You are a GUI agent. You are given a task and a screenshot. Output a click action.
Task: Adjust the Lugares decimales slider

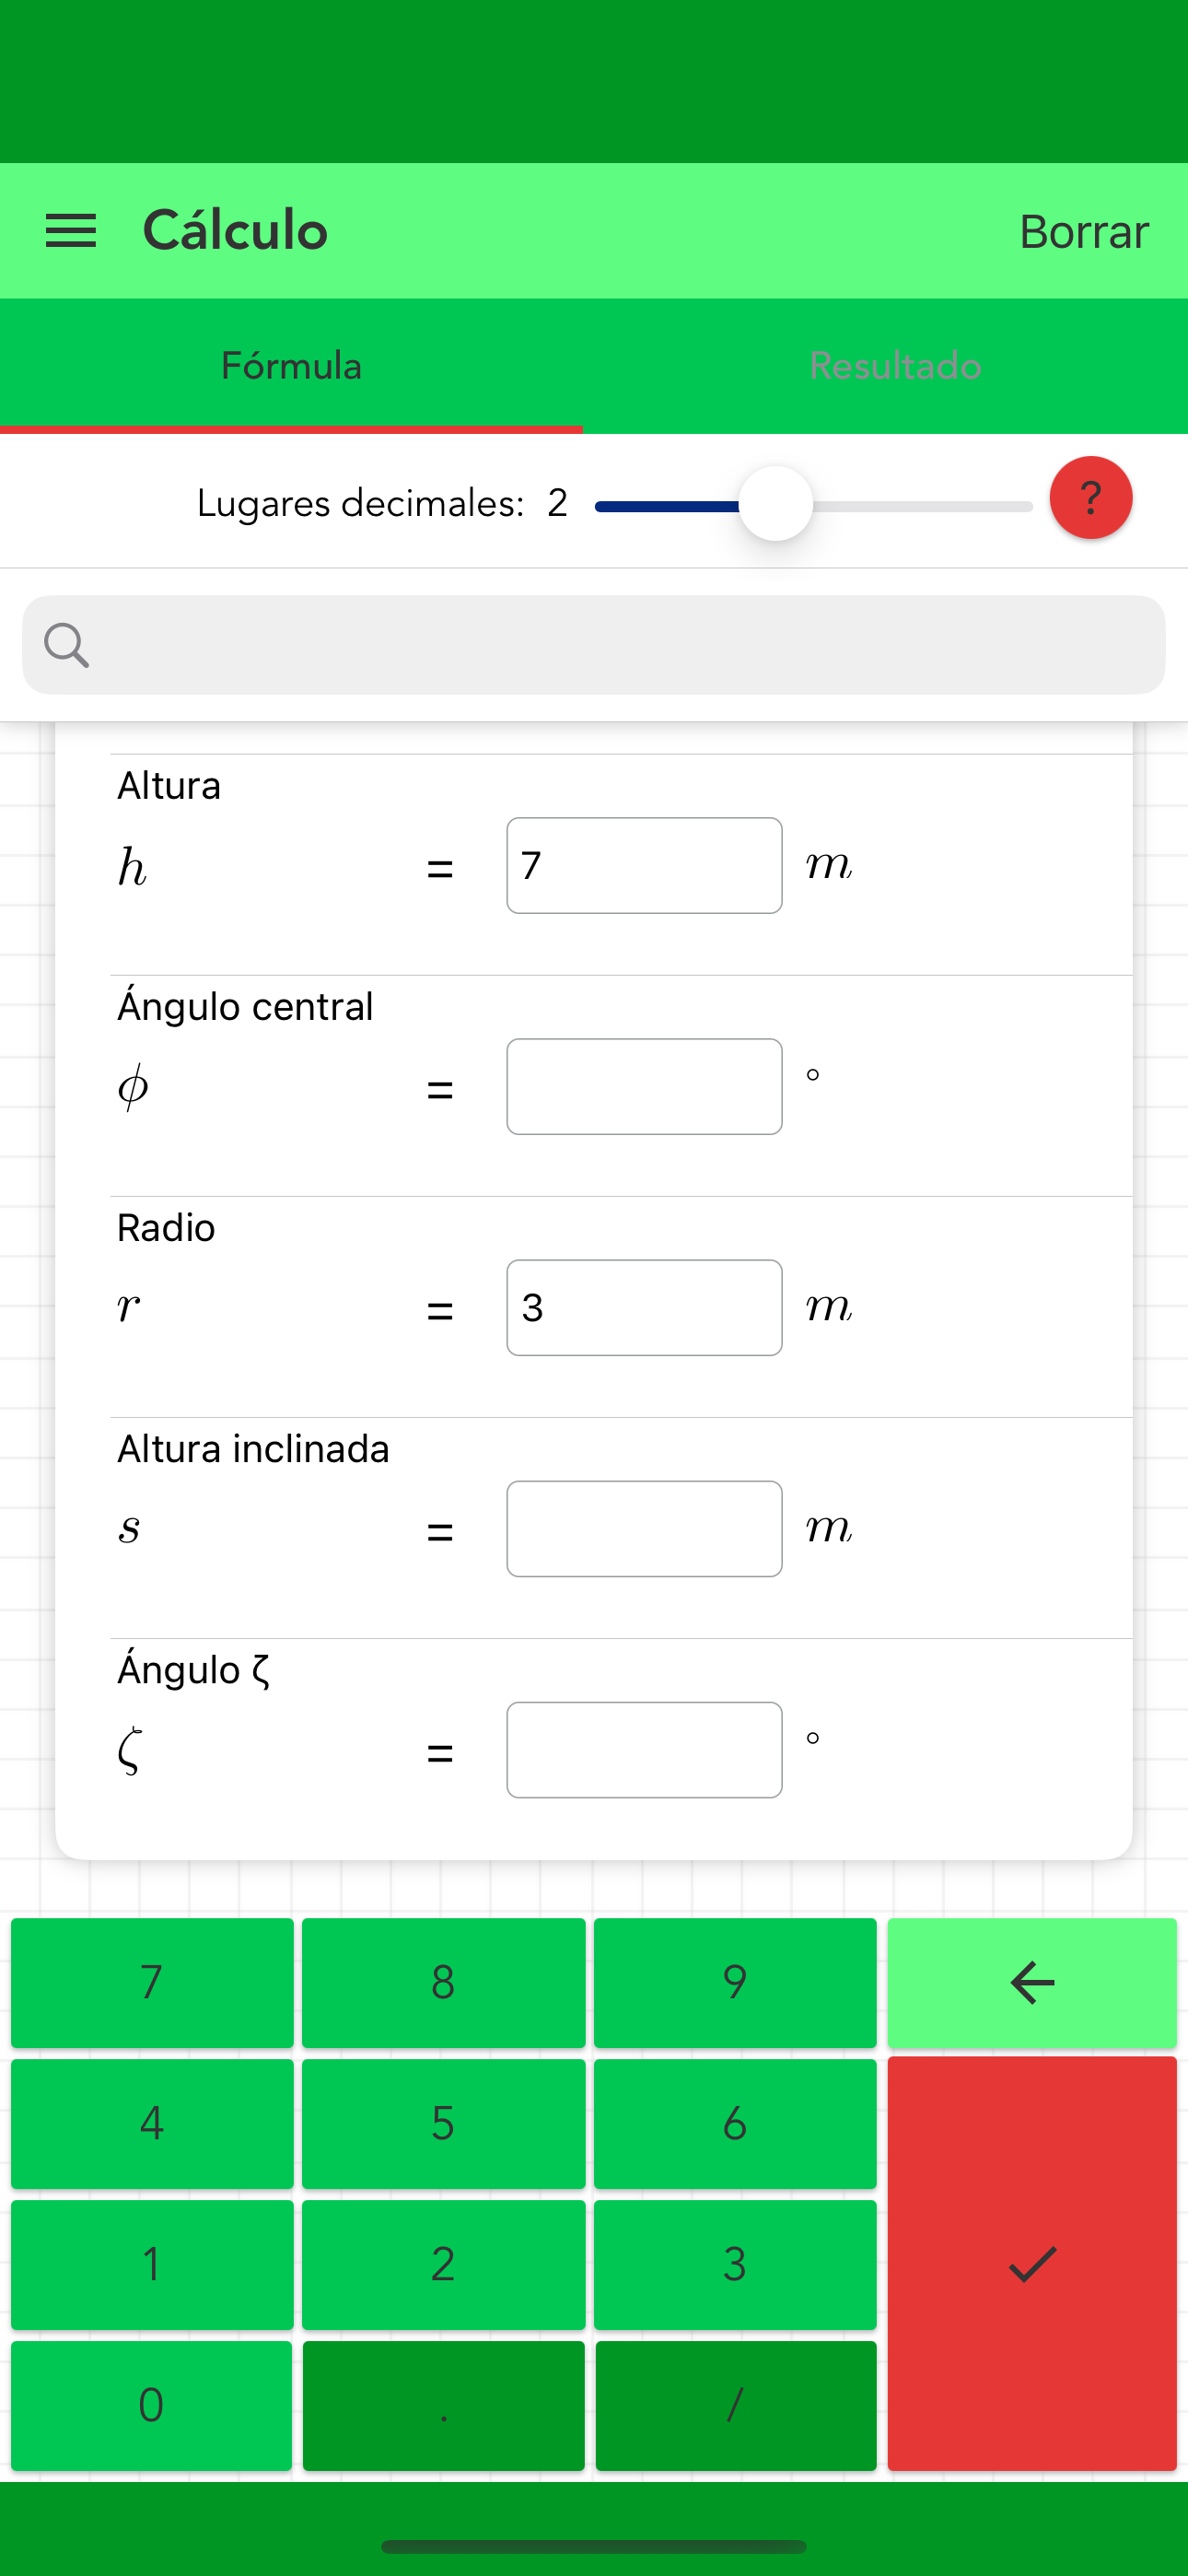tap(775, 504)
